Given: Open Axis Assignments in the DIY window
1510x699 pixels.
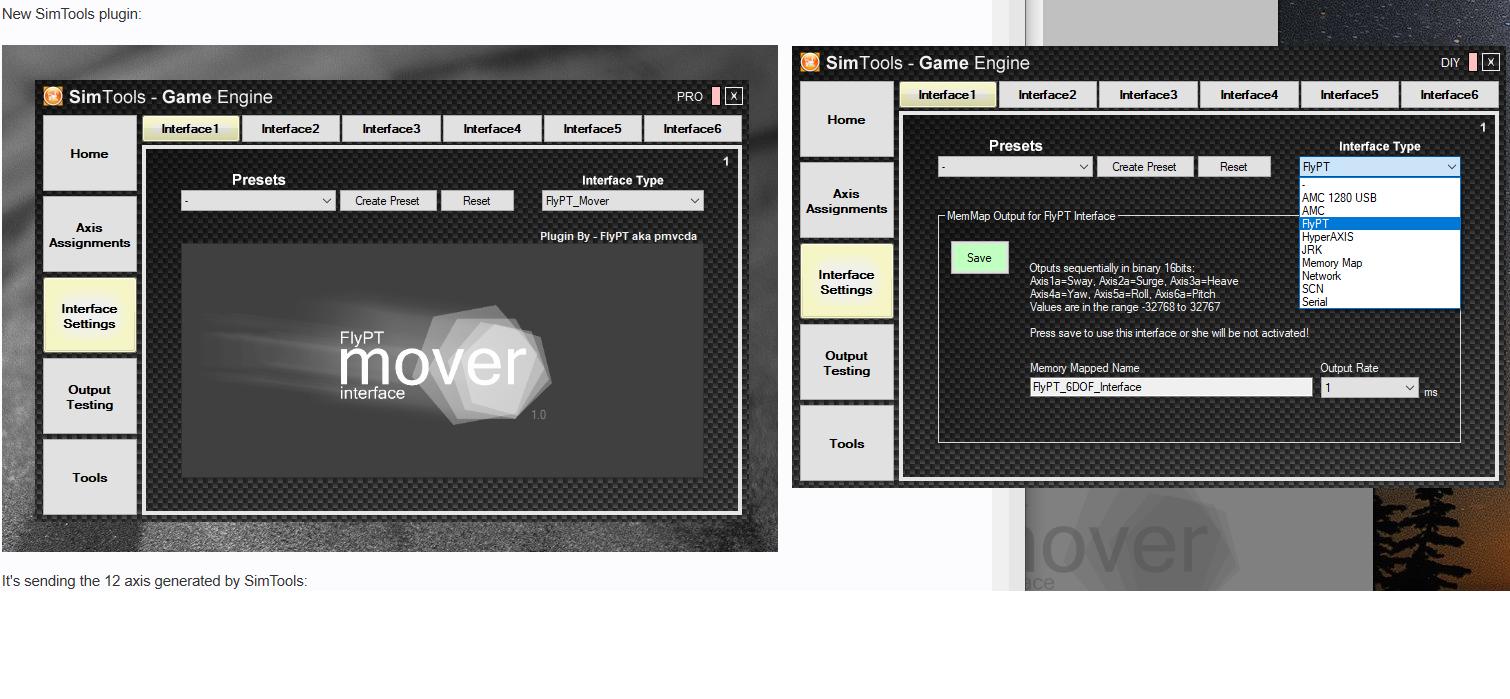Looking at the screenshot, I should point(847,200).
